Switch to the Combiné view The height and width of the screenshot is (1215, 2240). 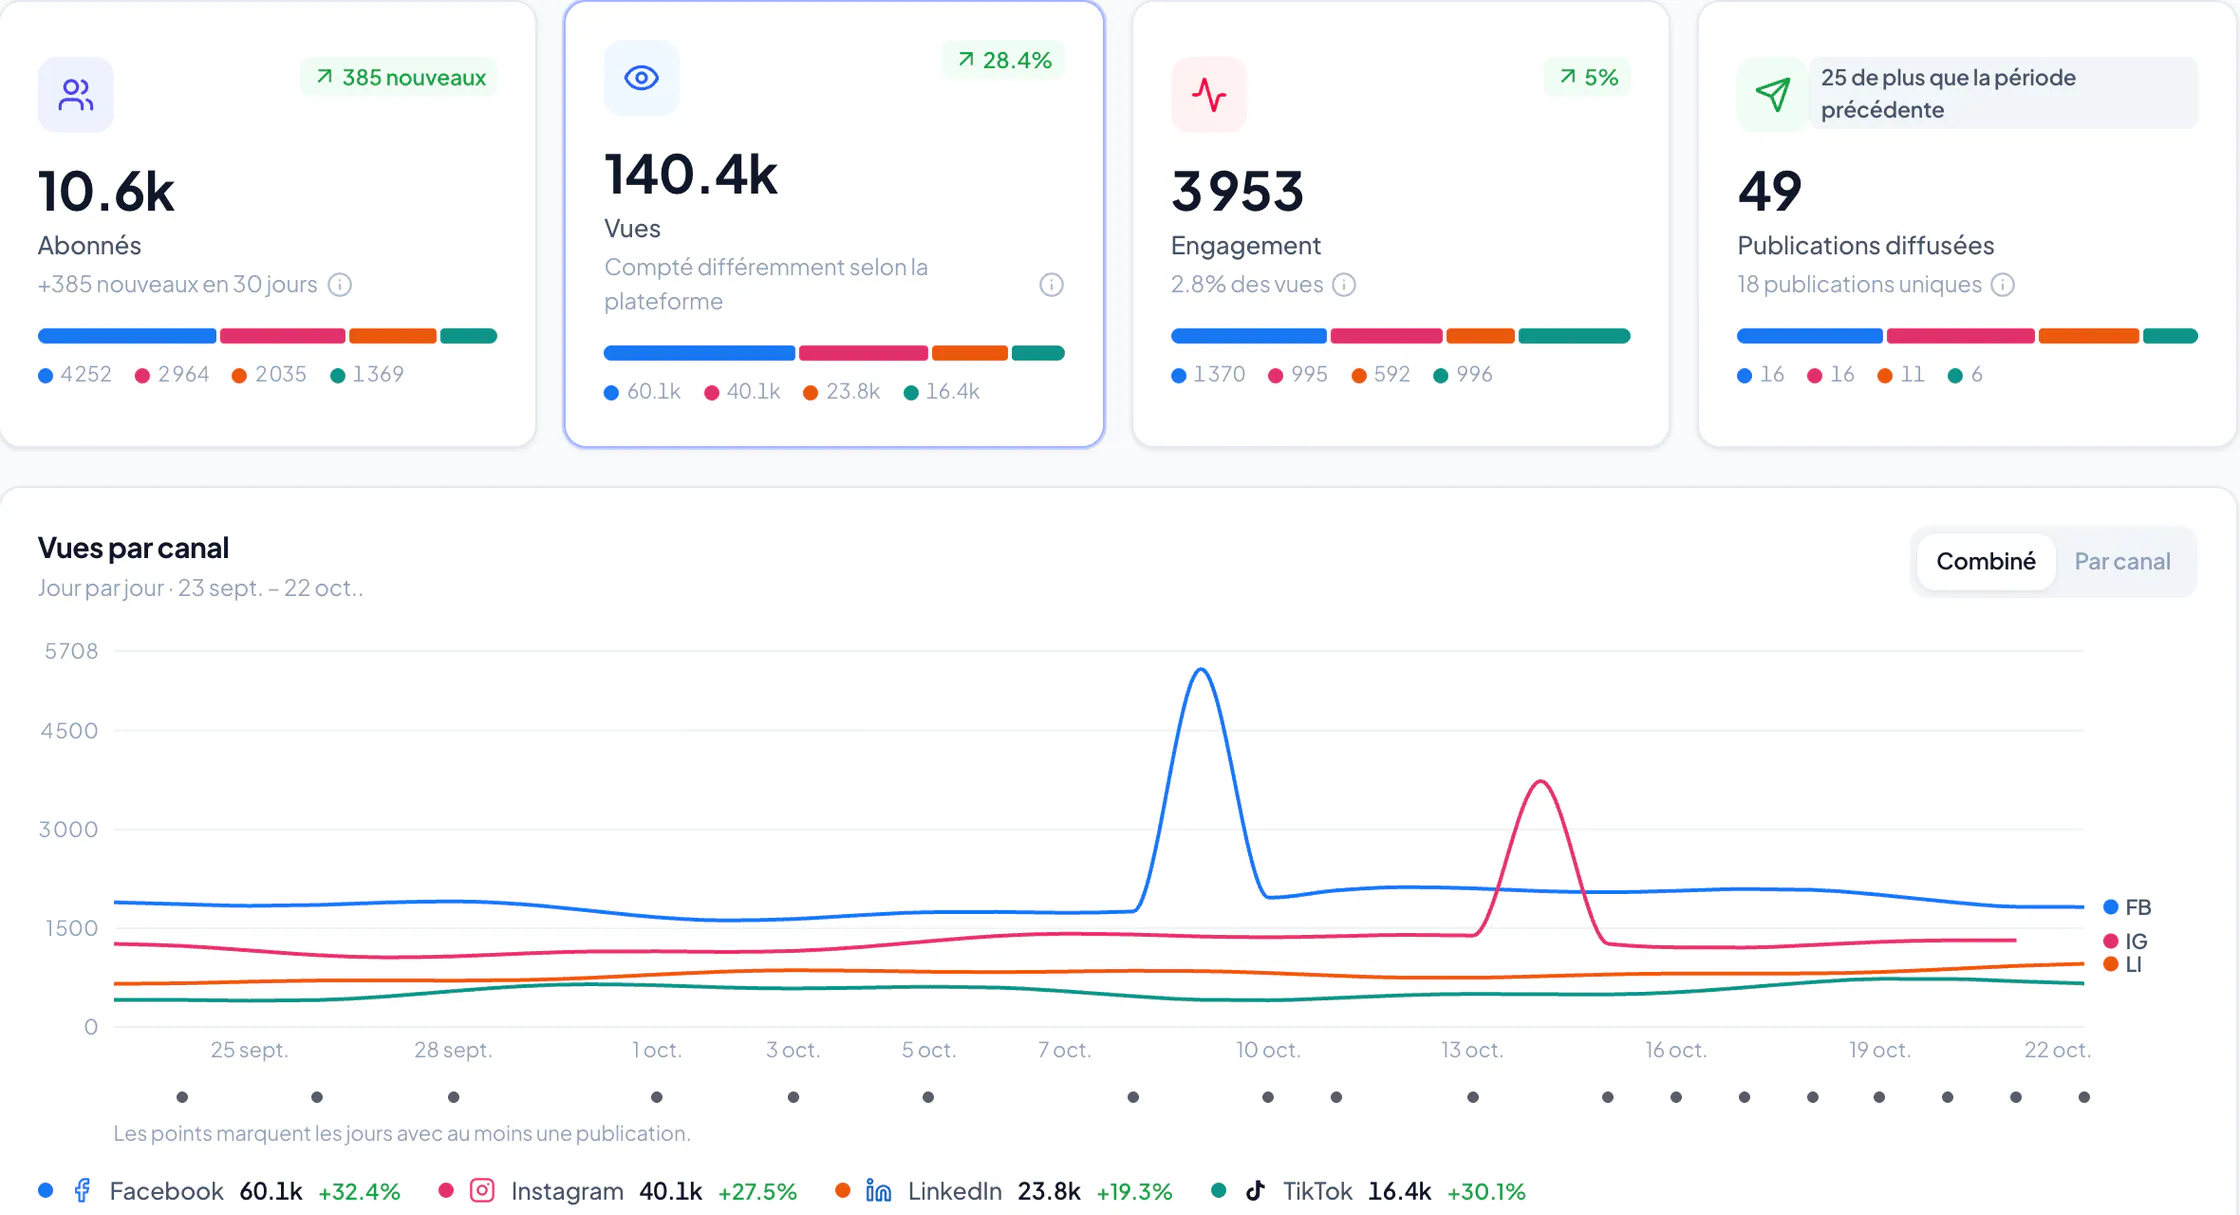1985,561
